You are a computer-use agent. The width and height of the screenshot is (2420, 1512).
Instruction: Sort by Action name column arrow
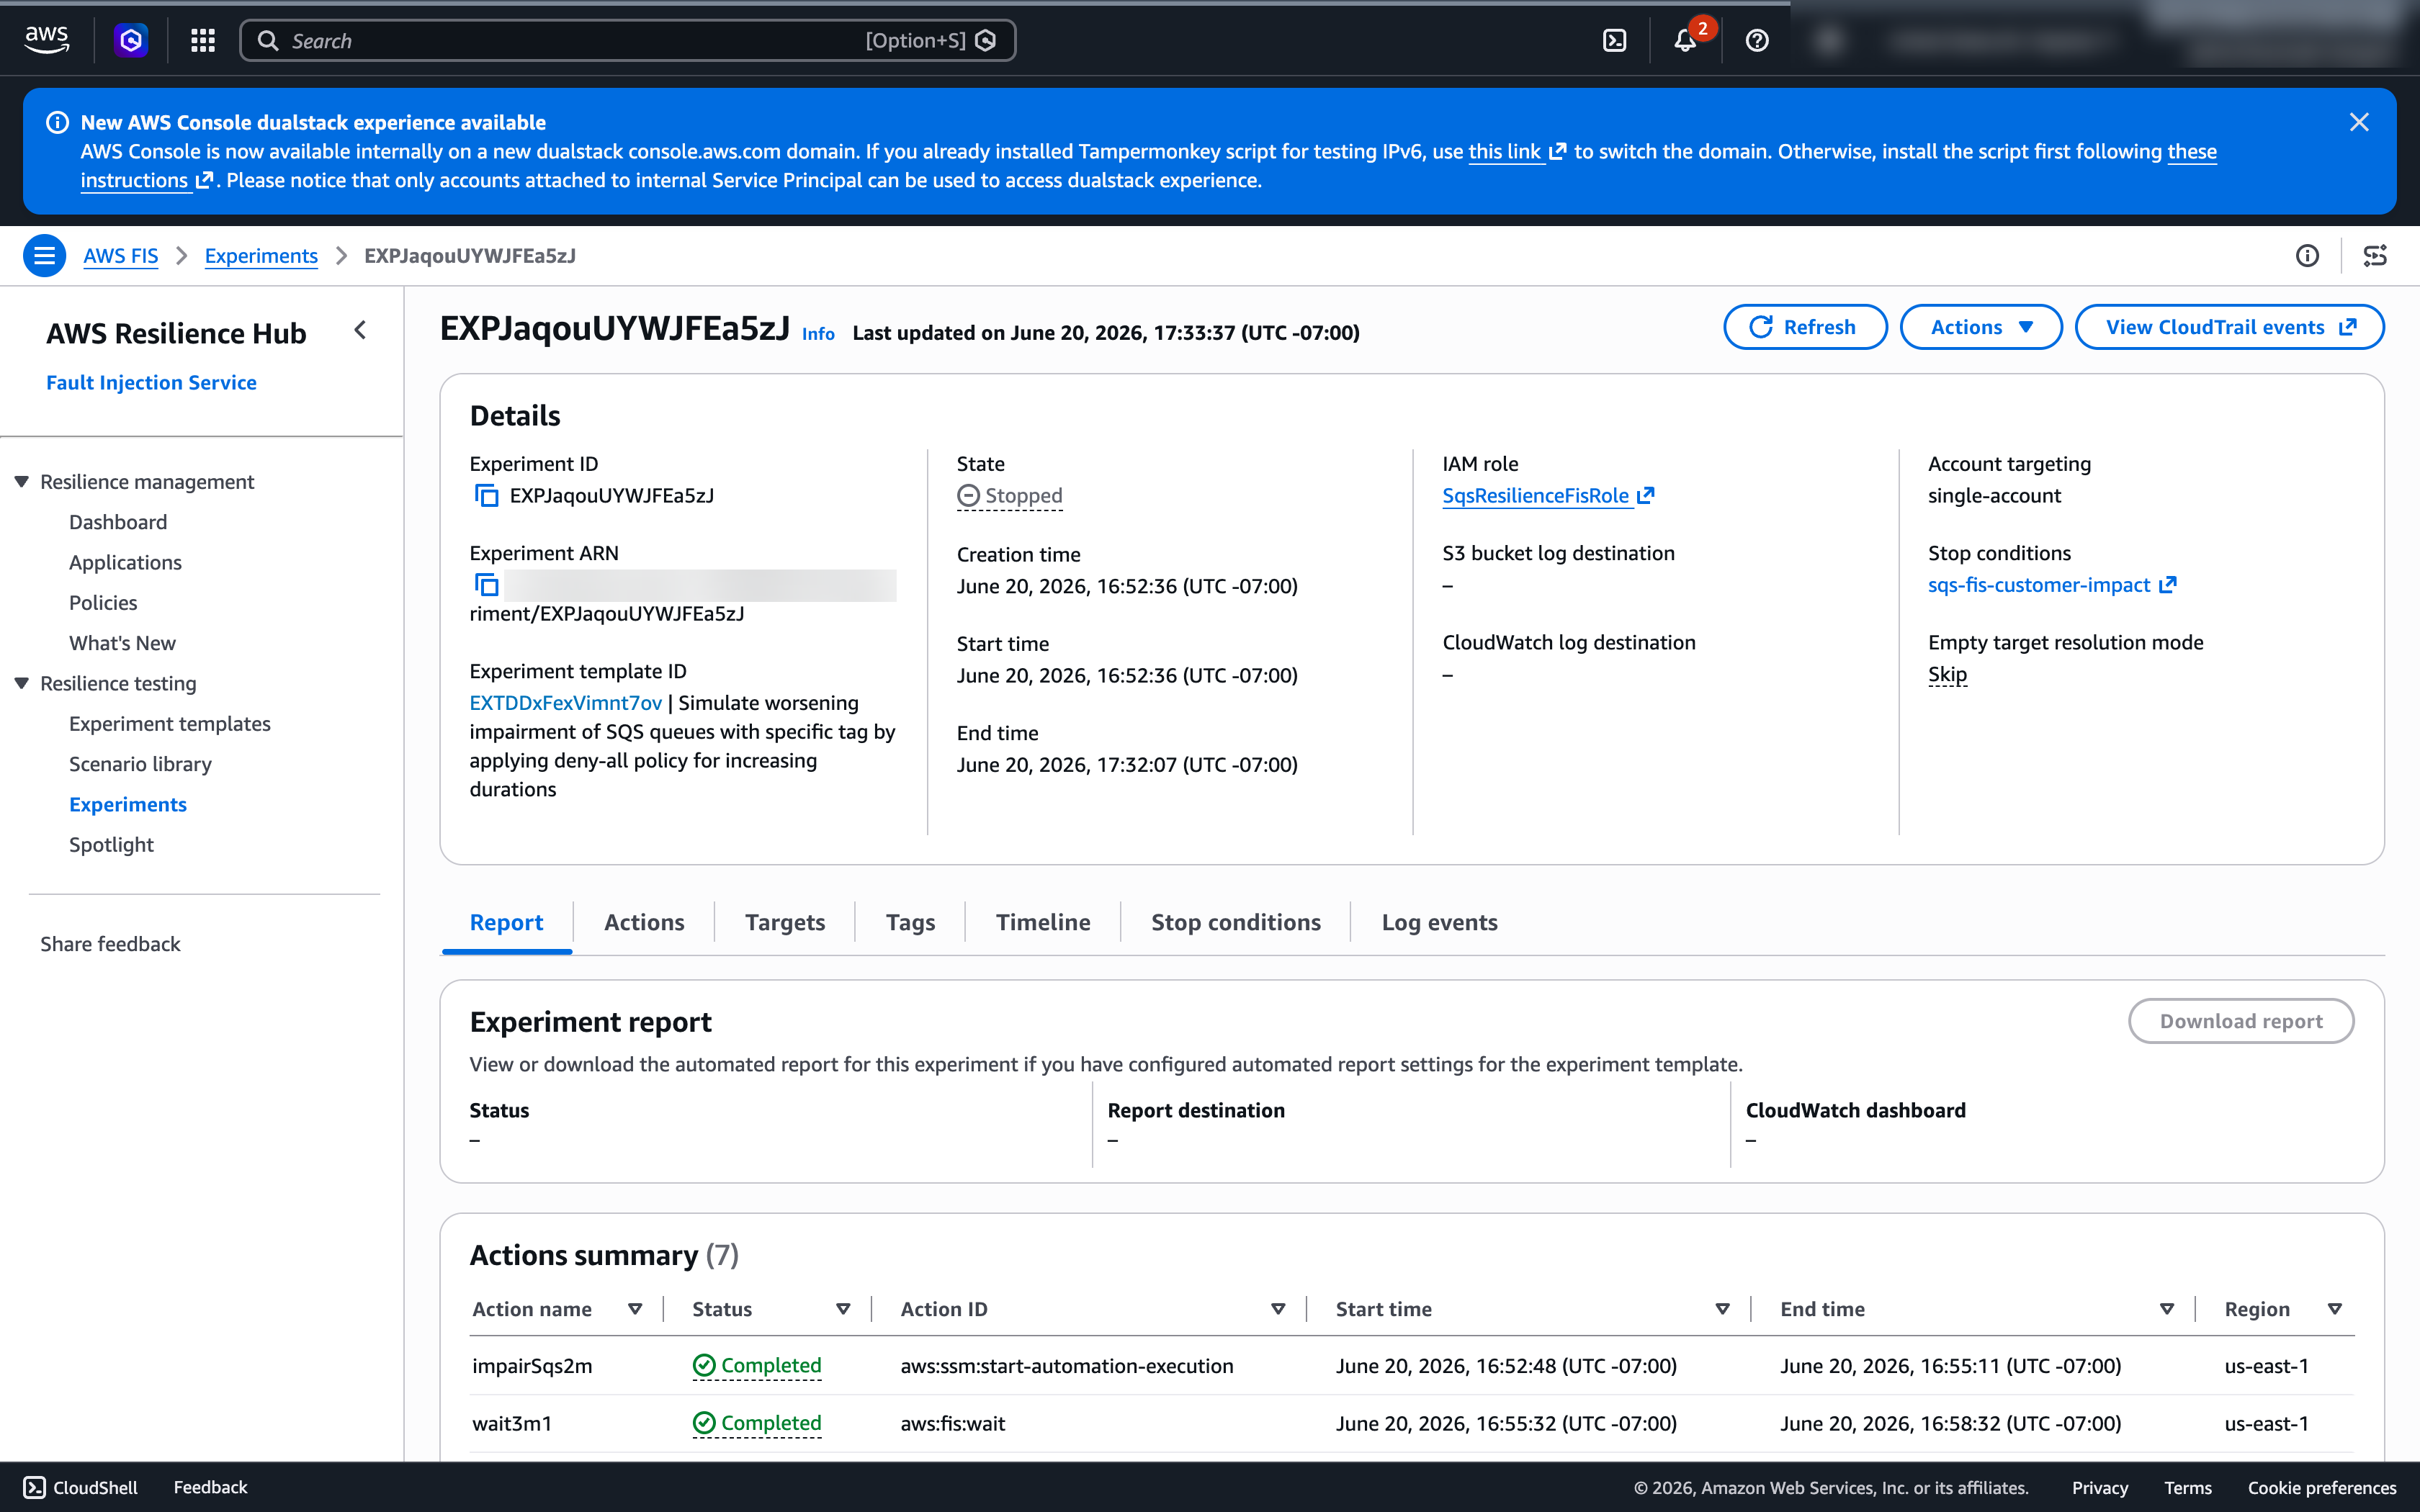[x=635, y=1309]
